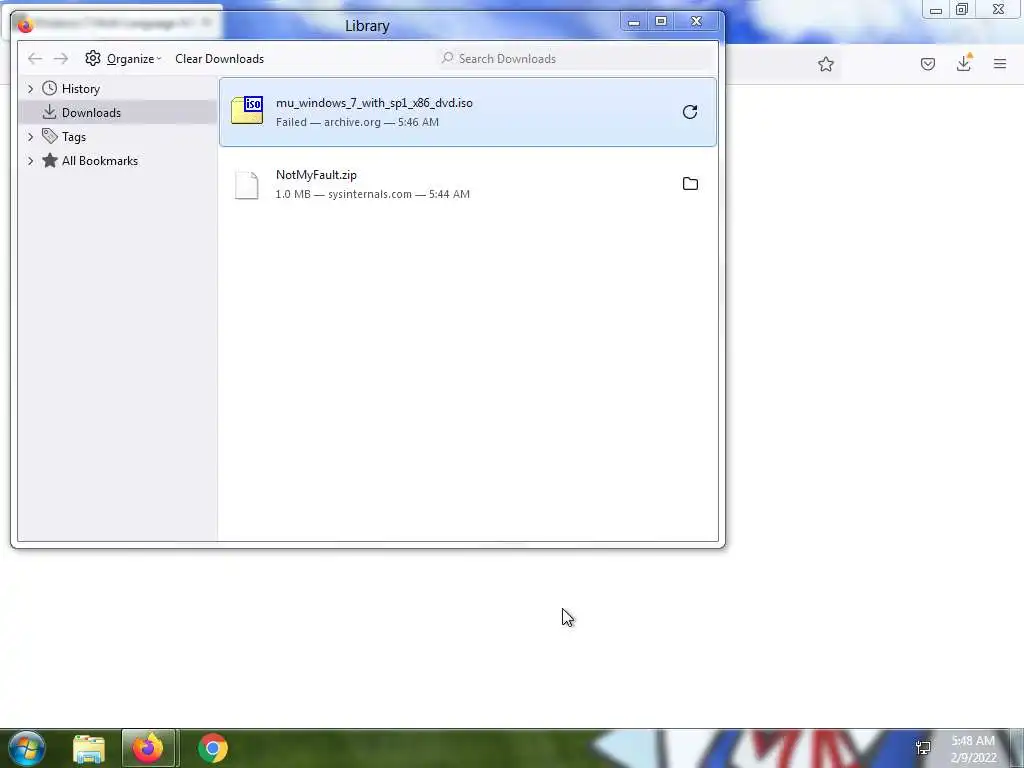This screenshot has height=768, width=1024.
Task: Click the back arrow in Library toolbar
Action: tap(35, 59)
